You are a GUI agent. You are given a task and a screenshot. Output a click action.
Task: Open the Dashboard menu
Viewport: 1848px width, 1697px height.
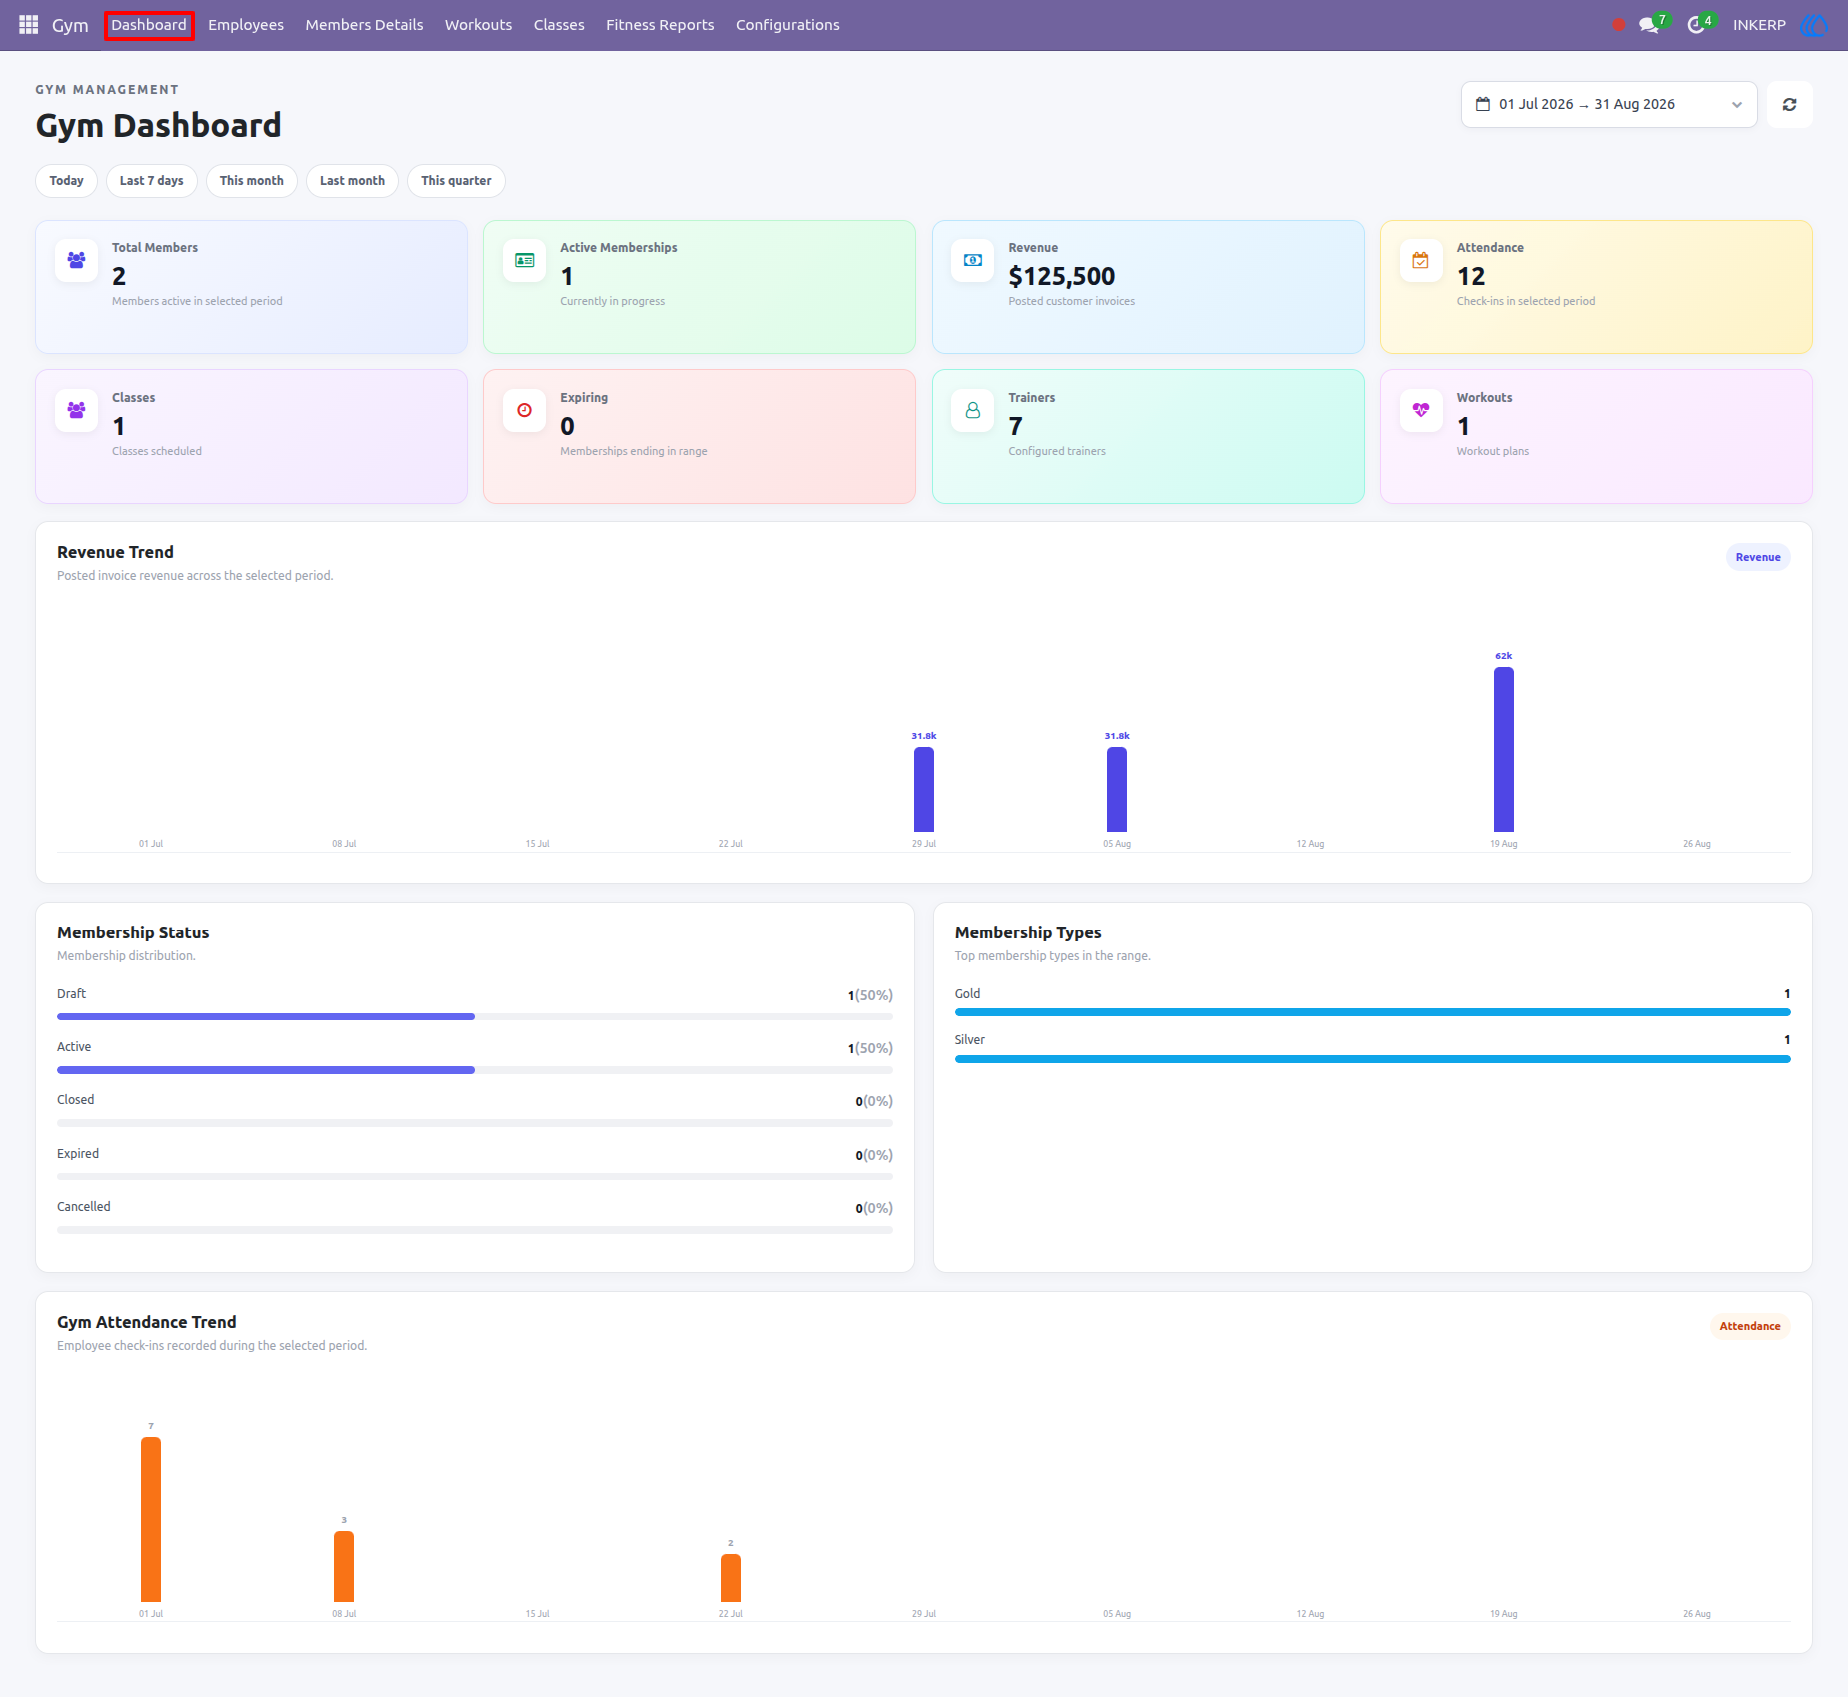click(x=149, y=25)
